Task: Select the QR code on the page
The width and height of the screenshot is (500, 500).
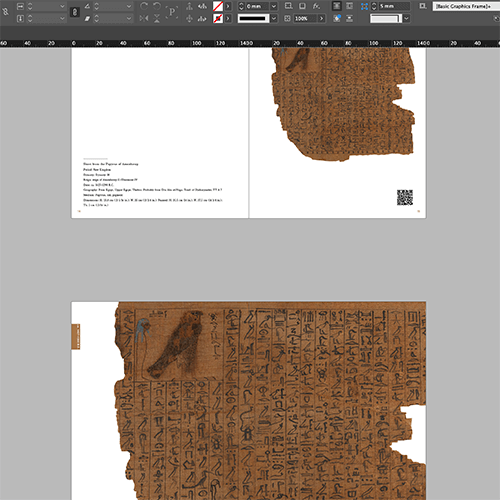Action: [x=405, y=197]
